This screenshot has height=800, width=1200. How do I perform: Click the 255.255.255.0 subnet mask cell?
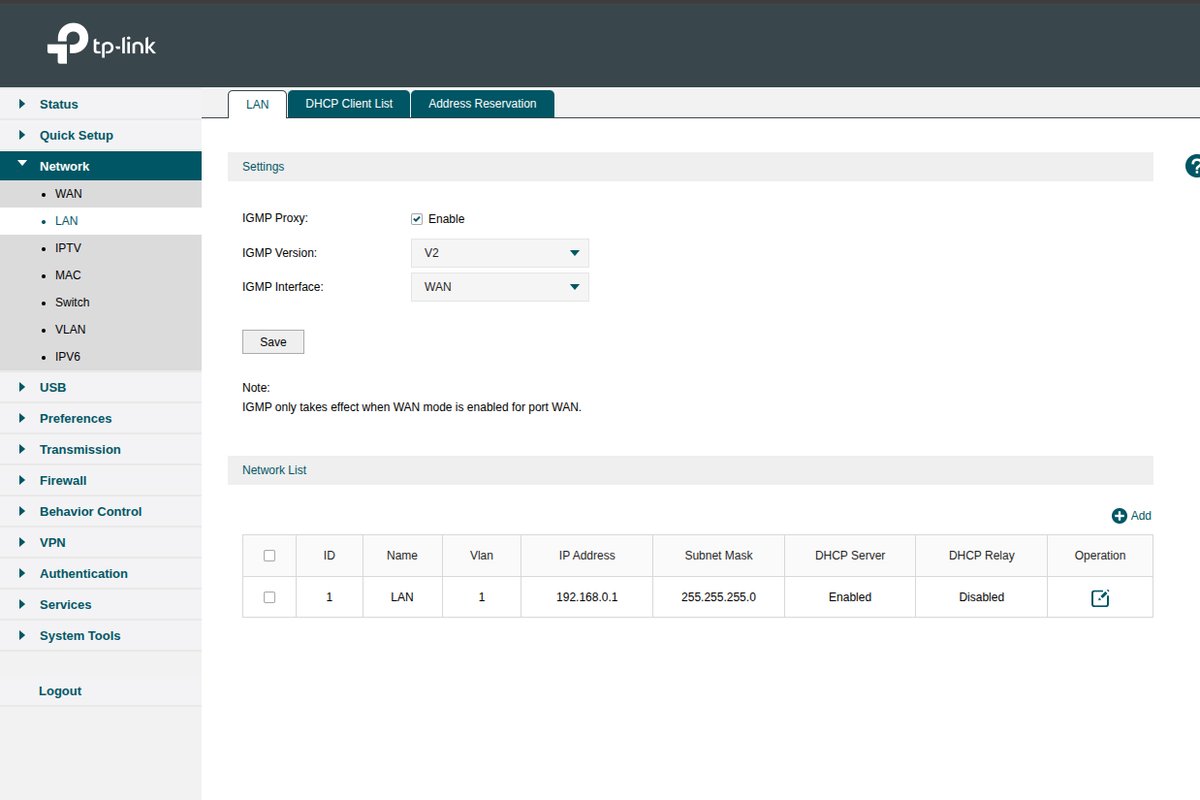pos(718,597)
